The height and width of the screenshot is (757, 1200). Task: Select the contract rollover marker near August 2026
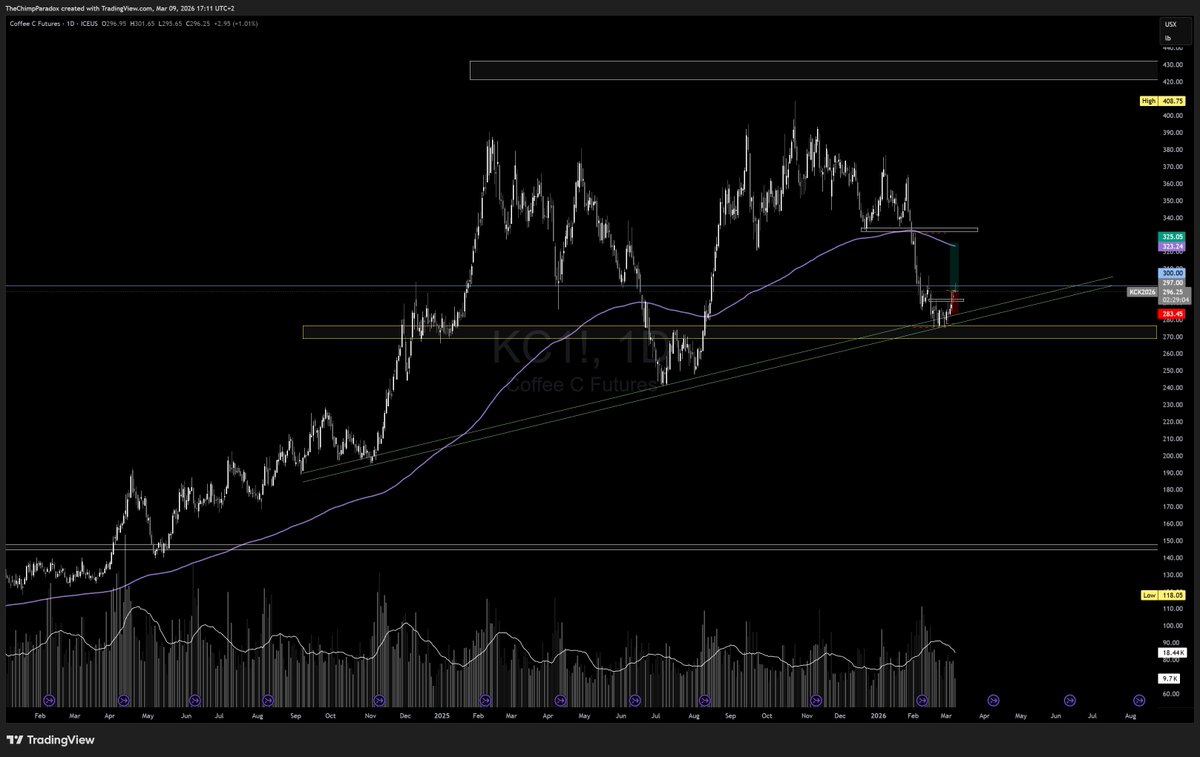(x=1139, y=701)
